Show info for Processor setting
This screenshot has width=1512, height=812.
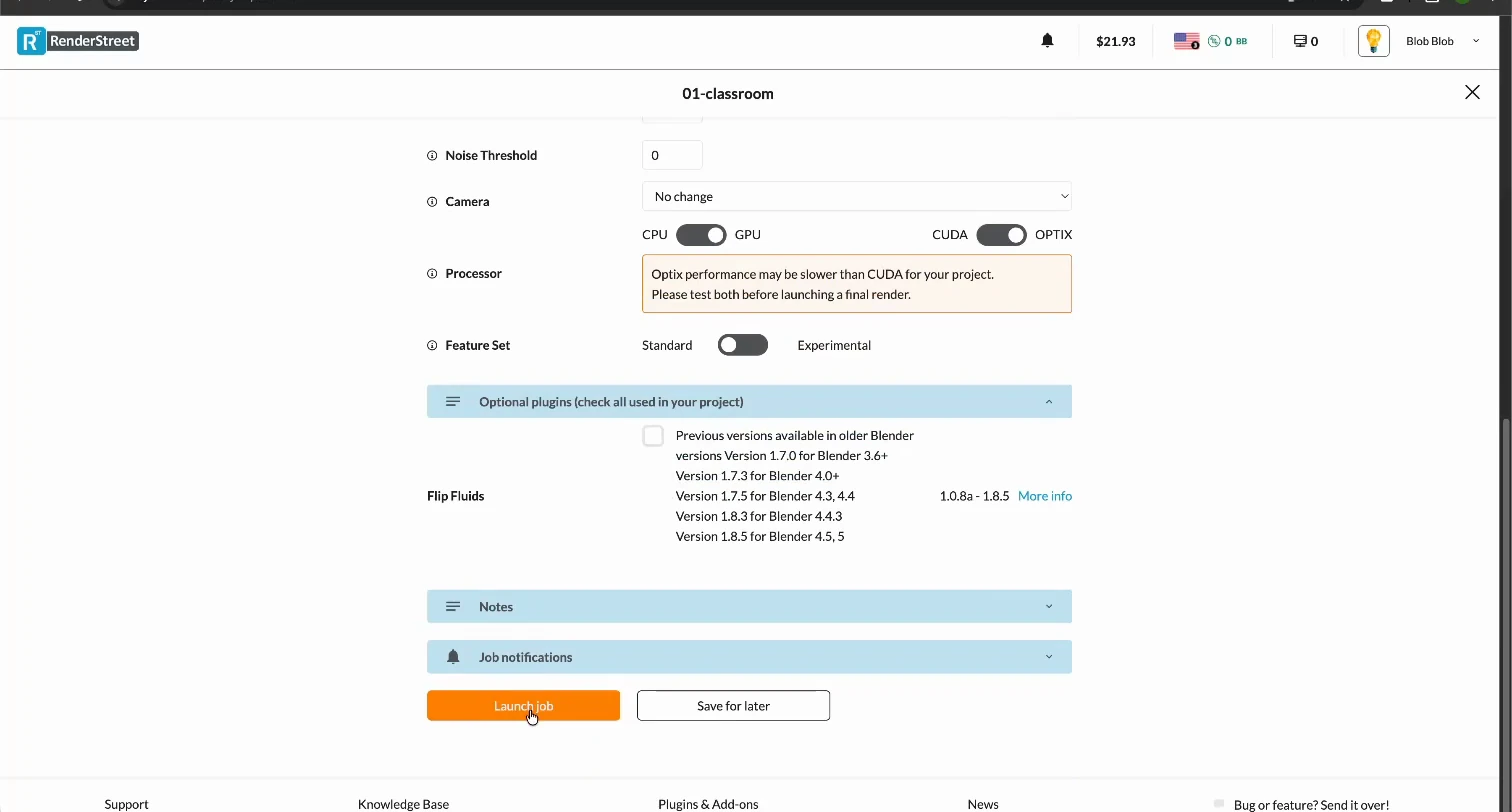click(432, 274)
